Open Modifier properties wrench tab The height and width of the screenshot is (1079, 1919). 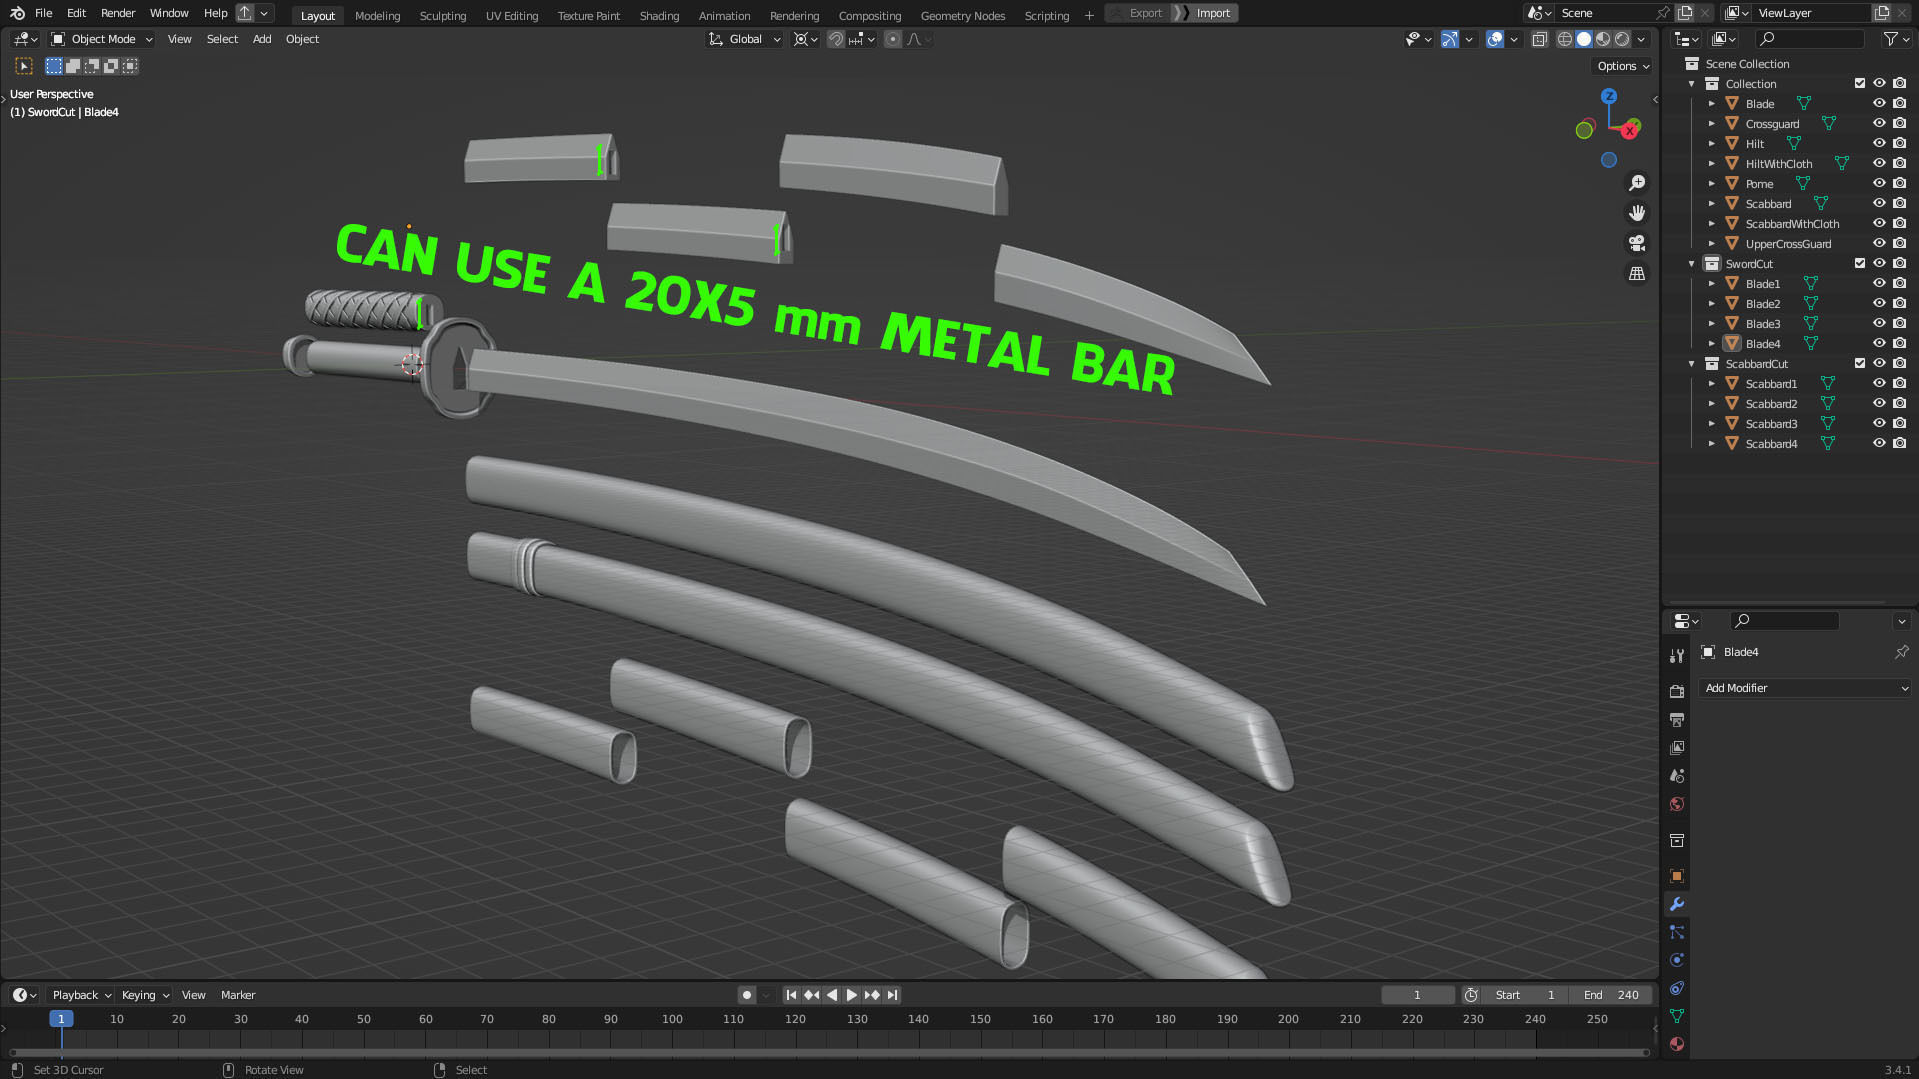pos(1677,904)
